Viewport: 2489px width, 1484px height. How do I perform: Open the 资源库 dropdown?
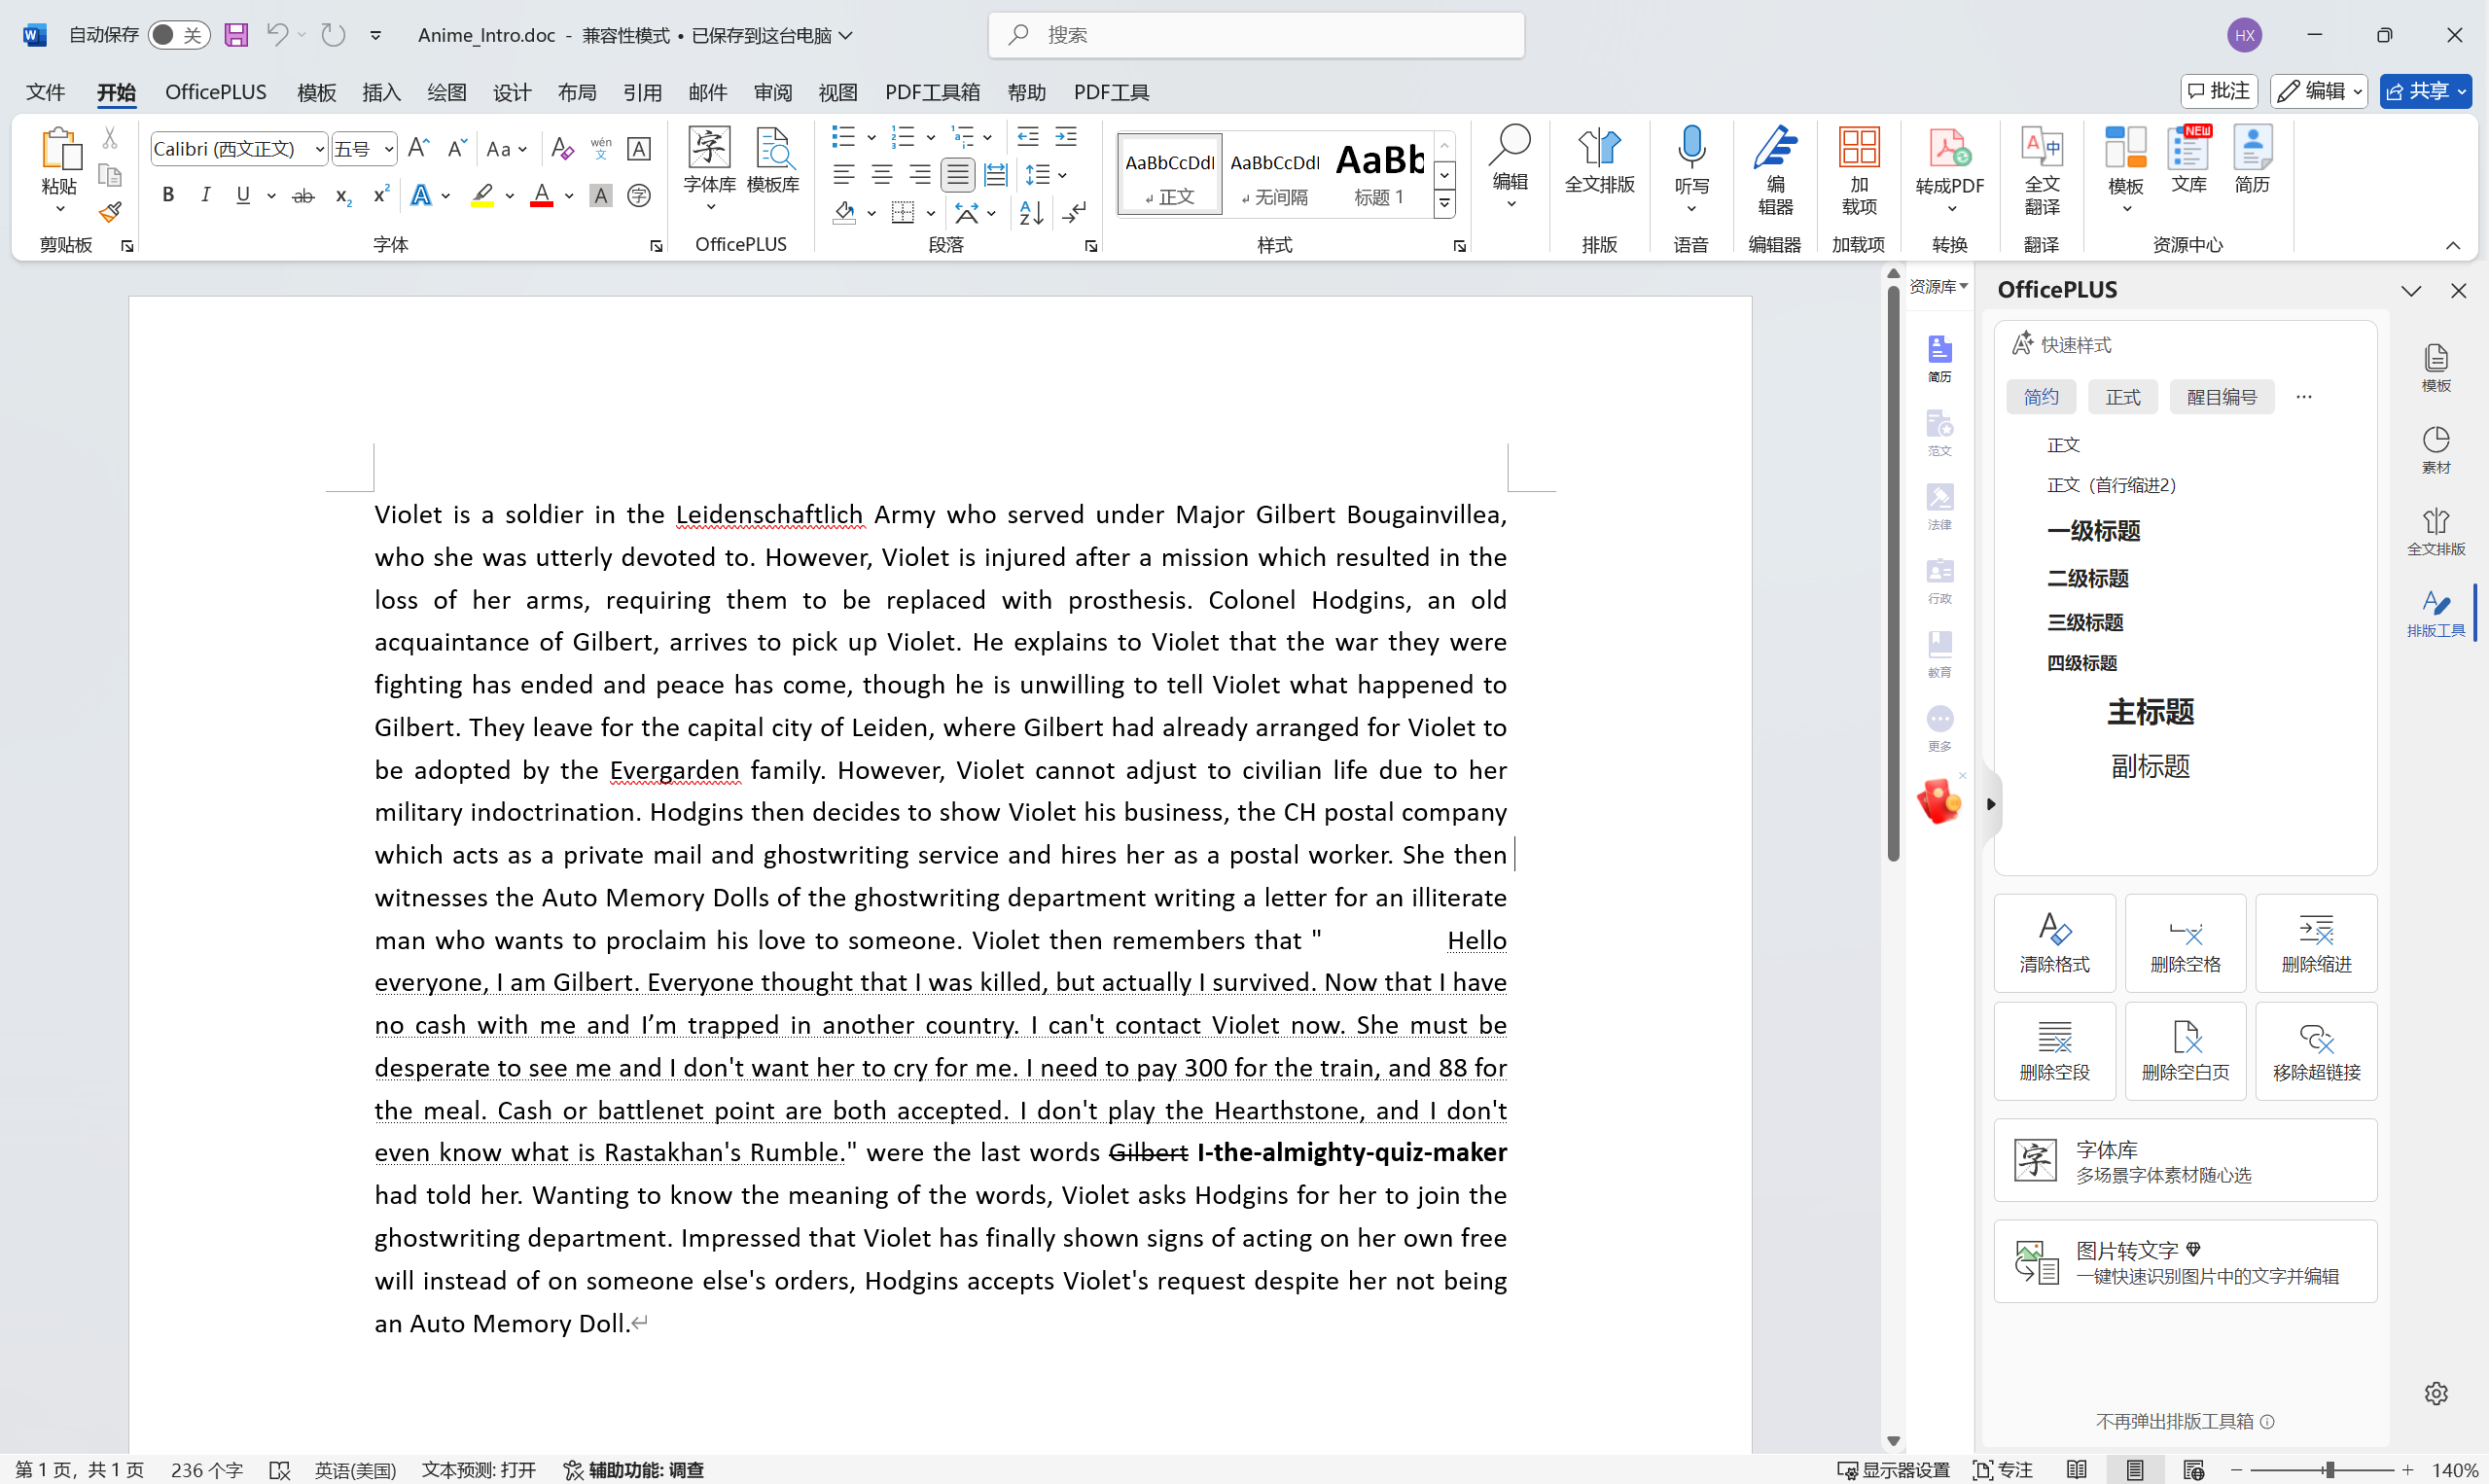(x=1938, y=287)
